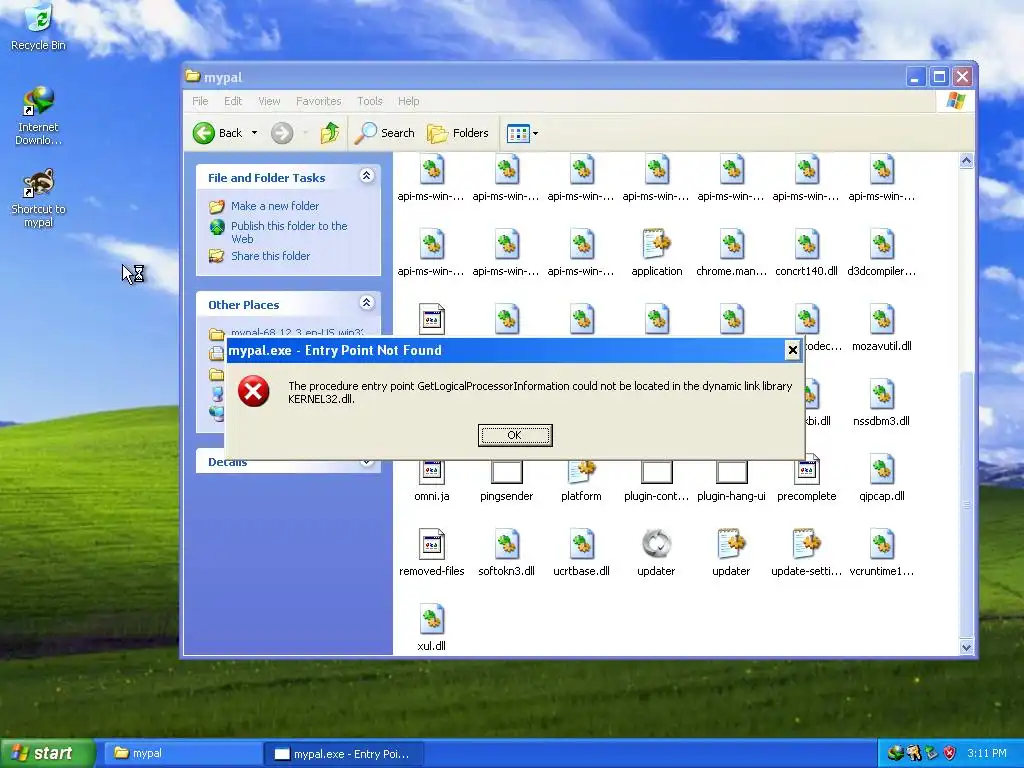Collapse the File and Folder Tasks panel
Screen dimensions: 1024x768
(x=366, y=176)
